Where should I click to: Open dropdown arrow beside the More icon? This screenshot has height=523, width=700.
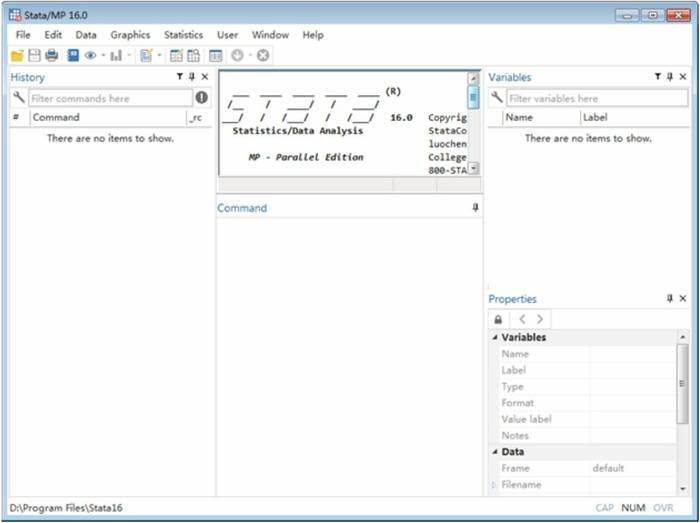point(250,55)
